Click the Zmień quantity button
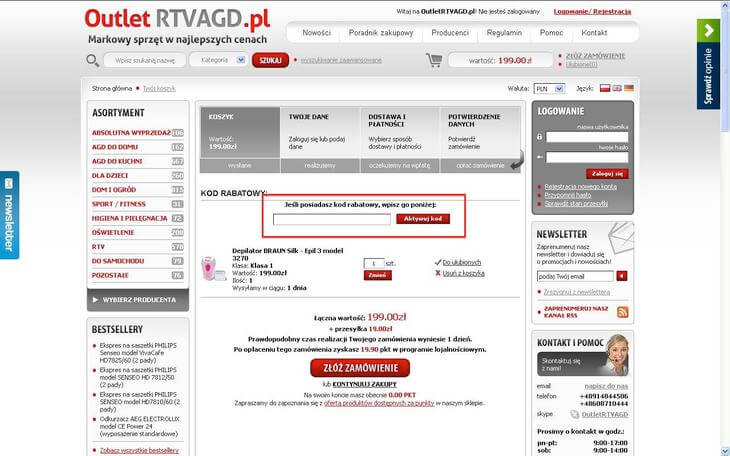The height and width of the screenshot is (456, 730). (378, 275)
